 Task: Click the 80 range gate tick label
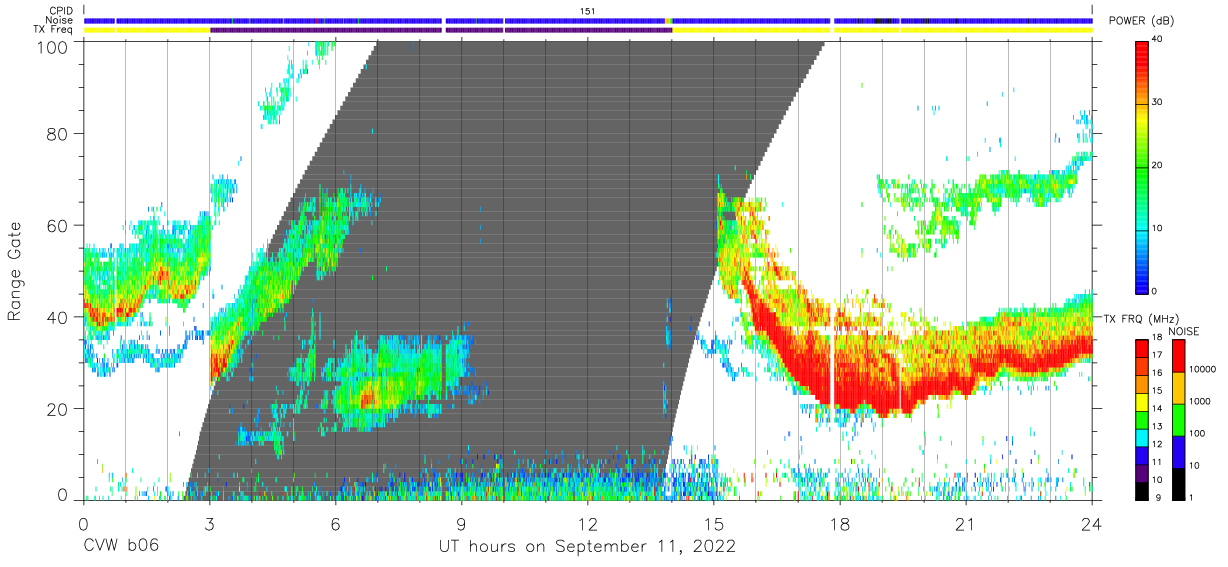58,136
